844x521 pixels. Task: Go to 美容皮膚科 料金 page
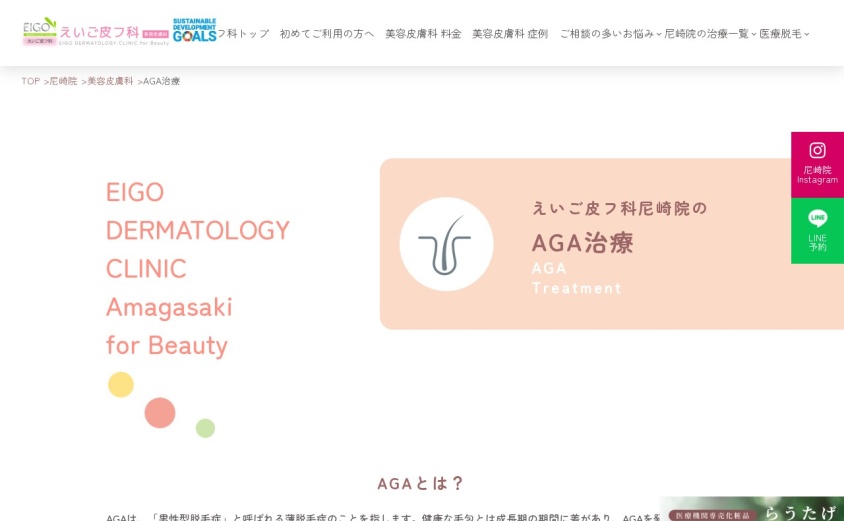(x=423, y=34)
